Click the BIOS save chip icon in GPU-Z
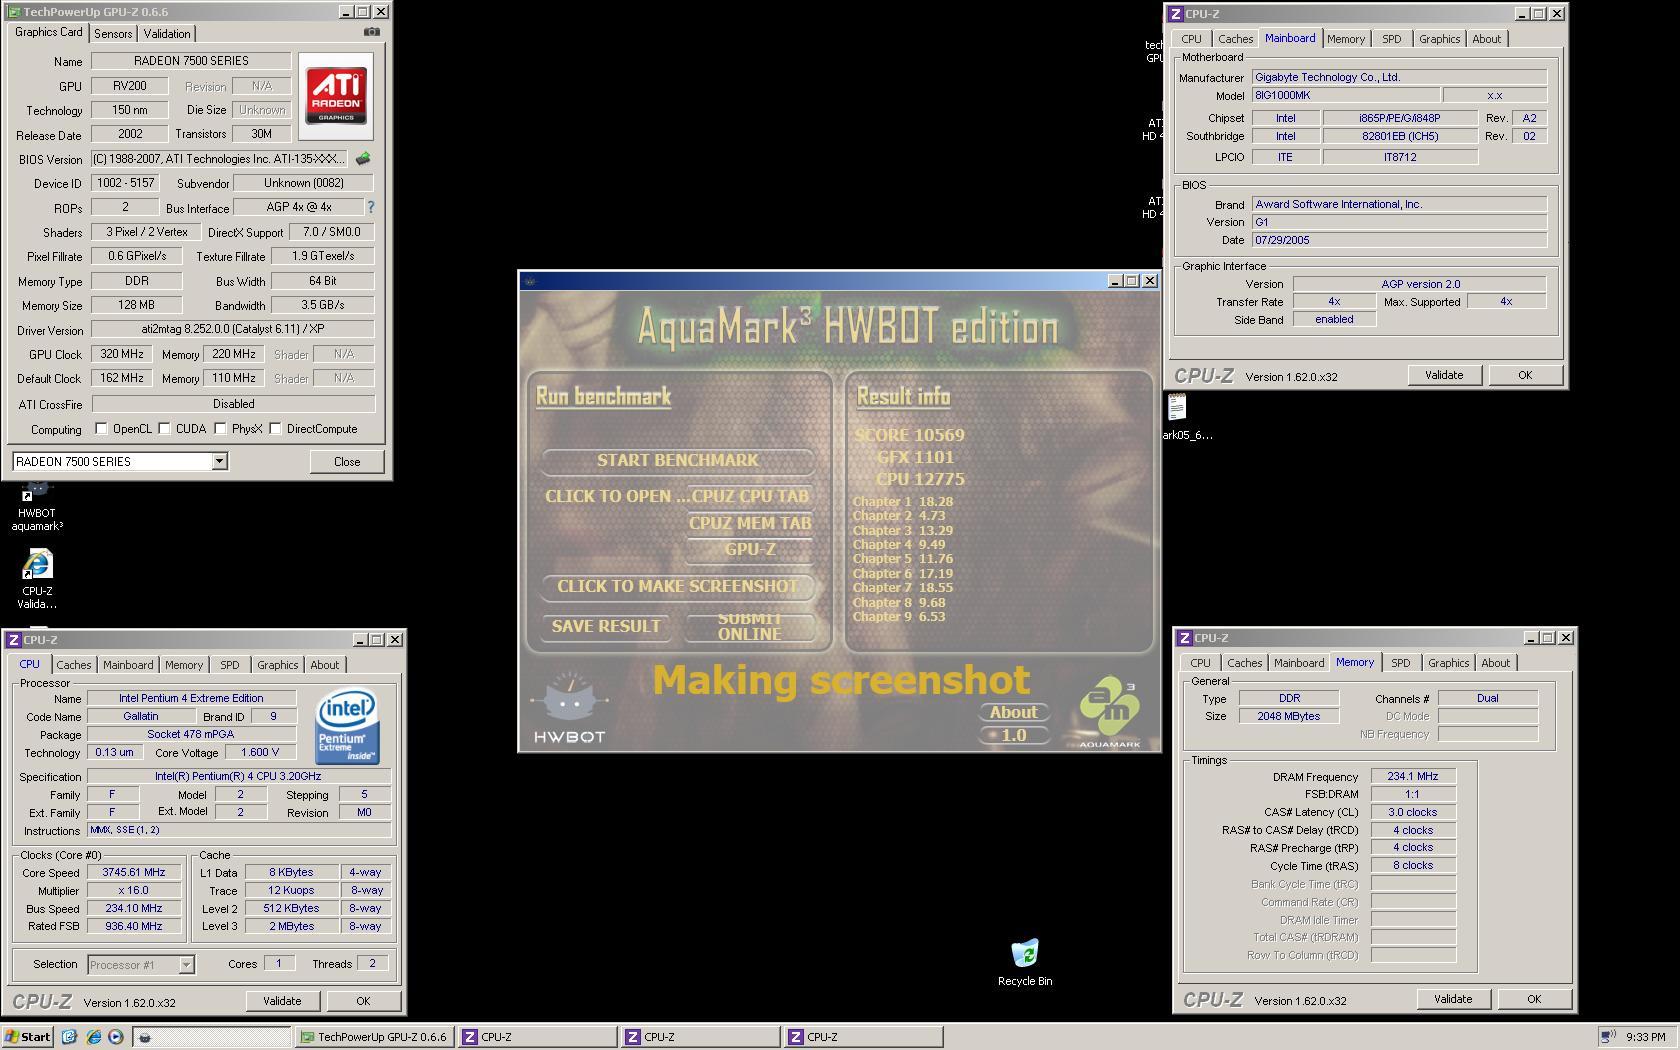The width and height of the screenshot is (1680, 1050). (363, 158)
